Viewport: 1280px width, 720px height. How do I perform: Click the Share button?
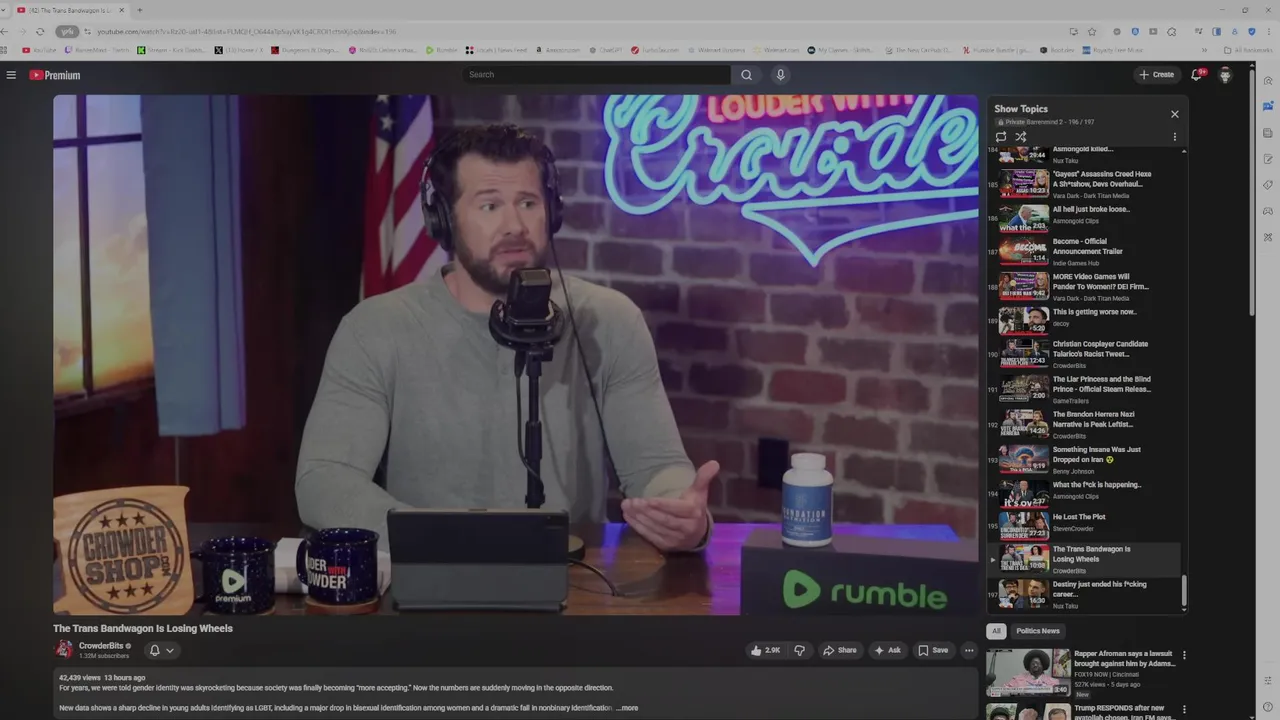pos(840,650)
